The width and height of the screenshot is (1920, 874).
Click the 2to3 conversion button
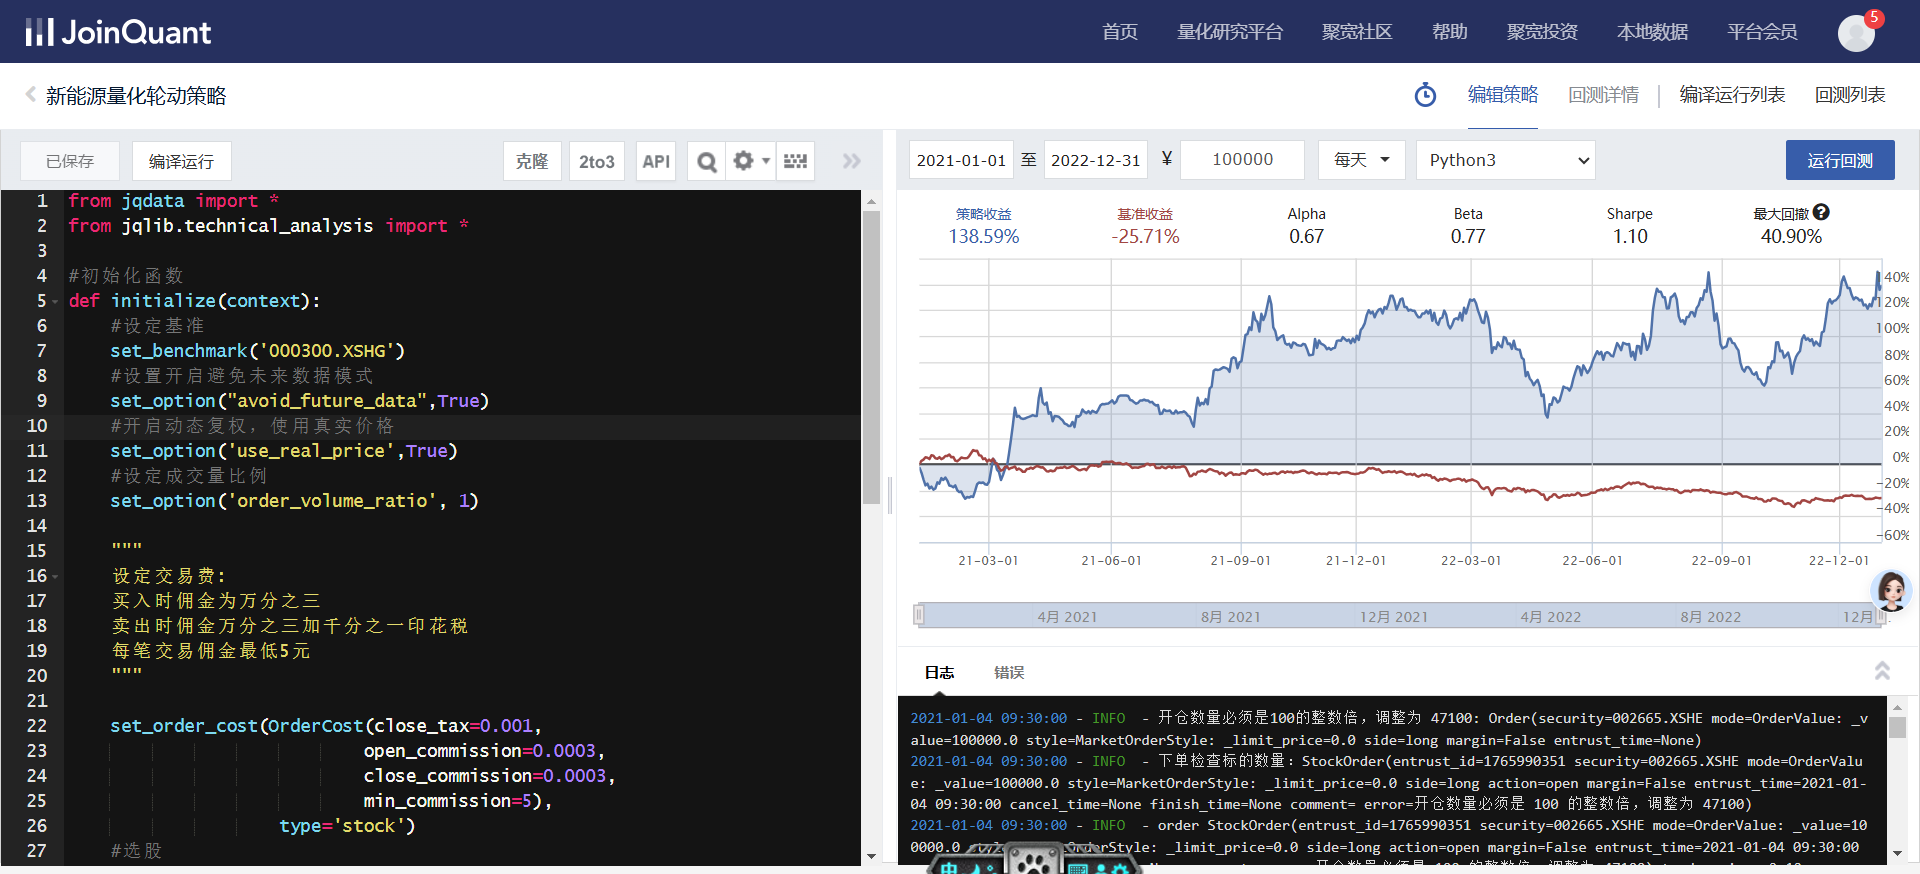click(x=597, y=161)
